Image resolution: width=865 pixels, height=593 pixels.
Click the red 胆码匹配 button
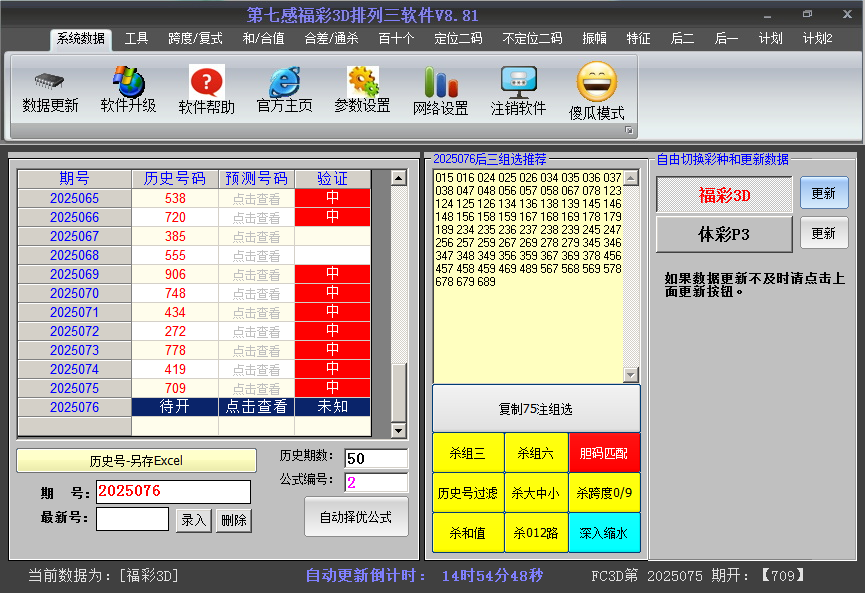604,453
